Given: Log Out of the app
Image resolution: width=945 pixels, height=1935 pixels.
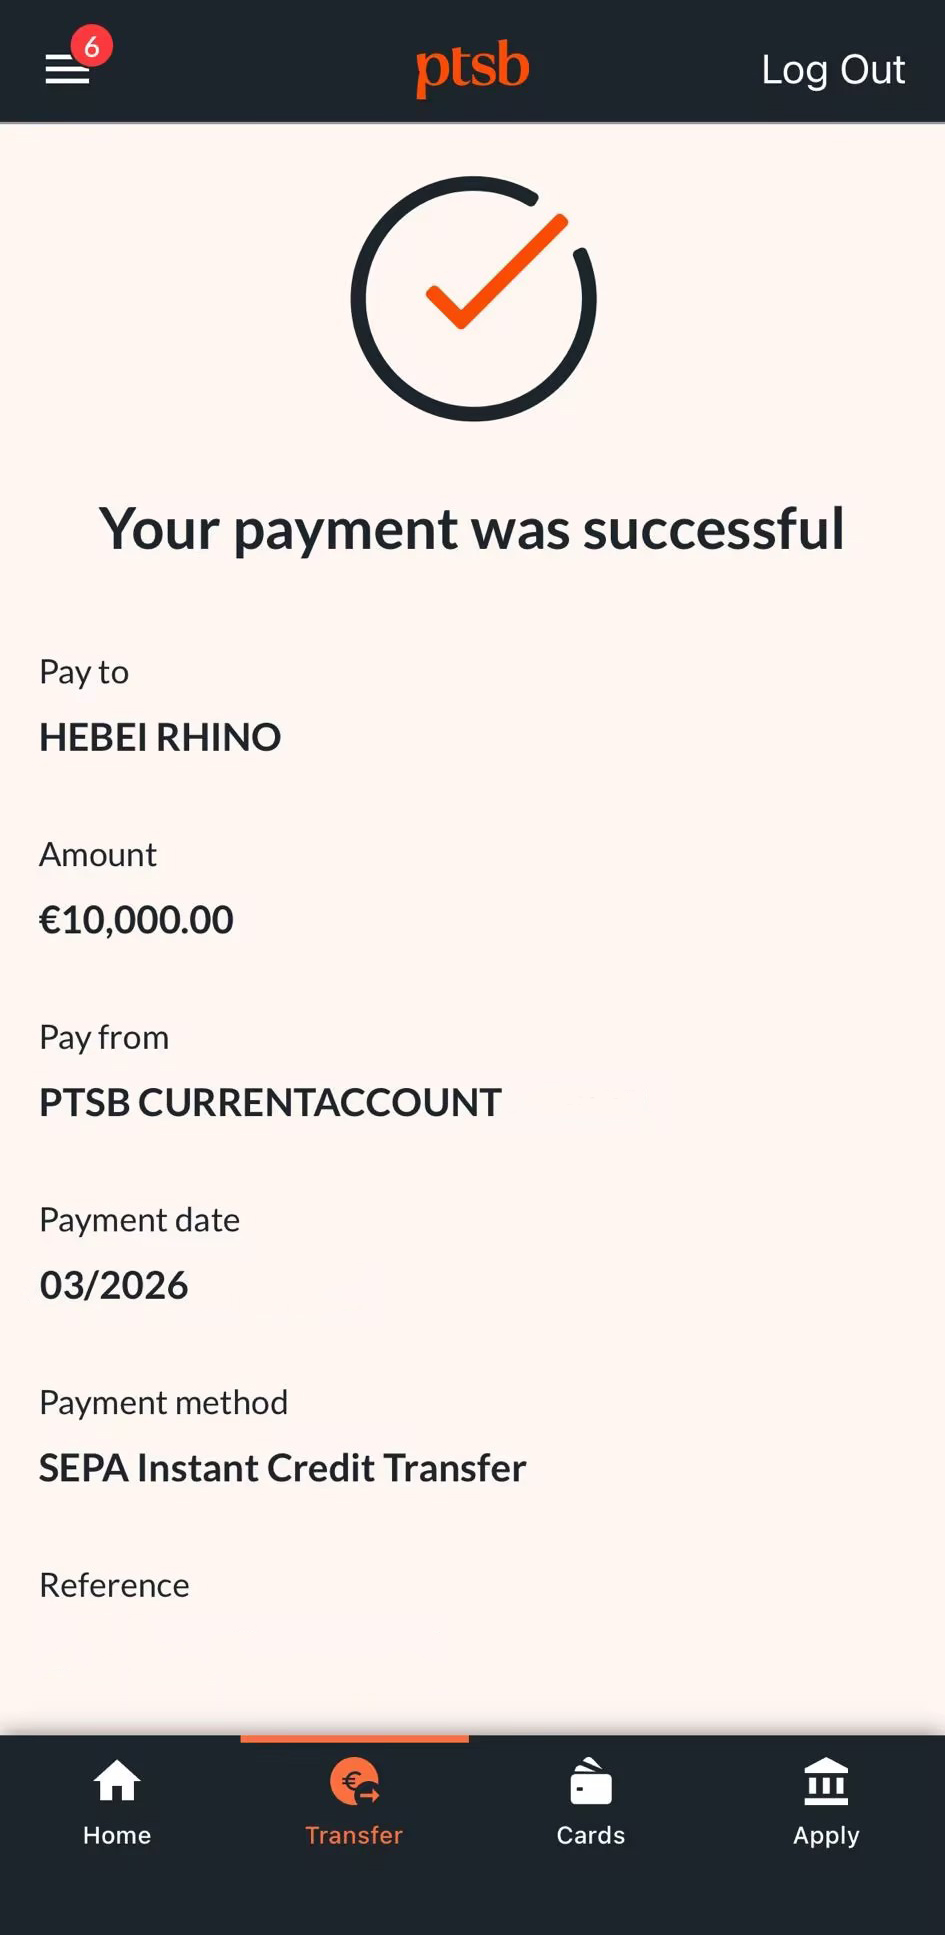Looking at the screenshot, I should coord(833,70).
